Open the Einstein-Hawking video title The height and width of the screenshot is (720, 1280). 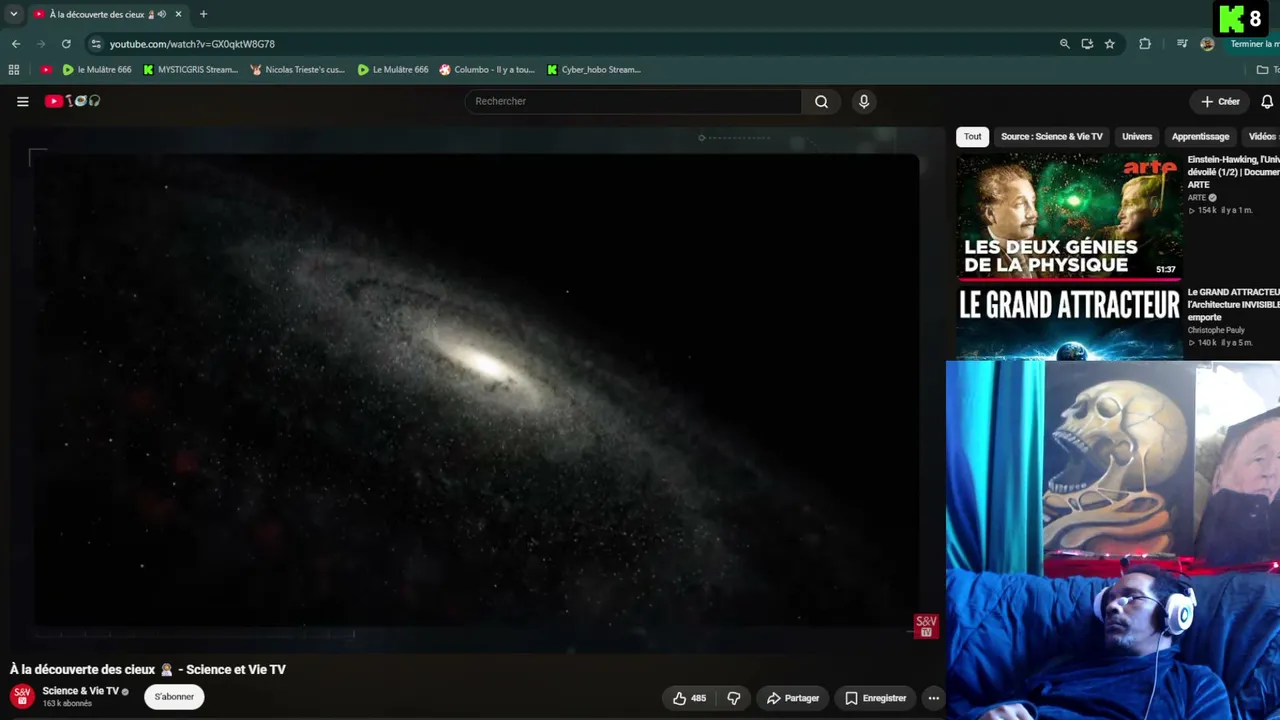tap(1233, 172)
